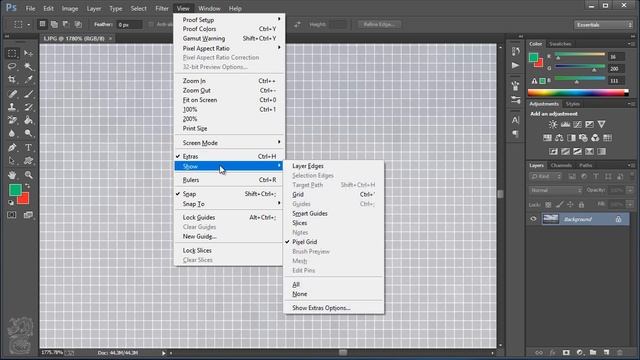Click the Color Balance adjustment icon
640x360 pixels.
(x=559, y=138)
